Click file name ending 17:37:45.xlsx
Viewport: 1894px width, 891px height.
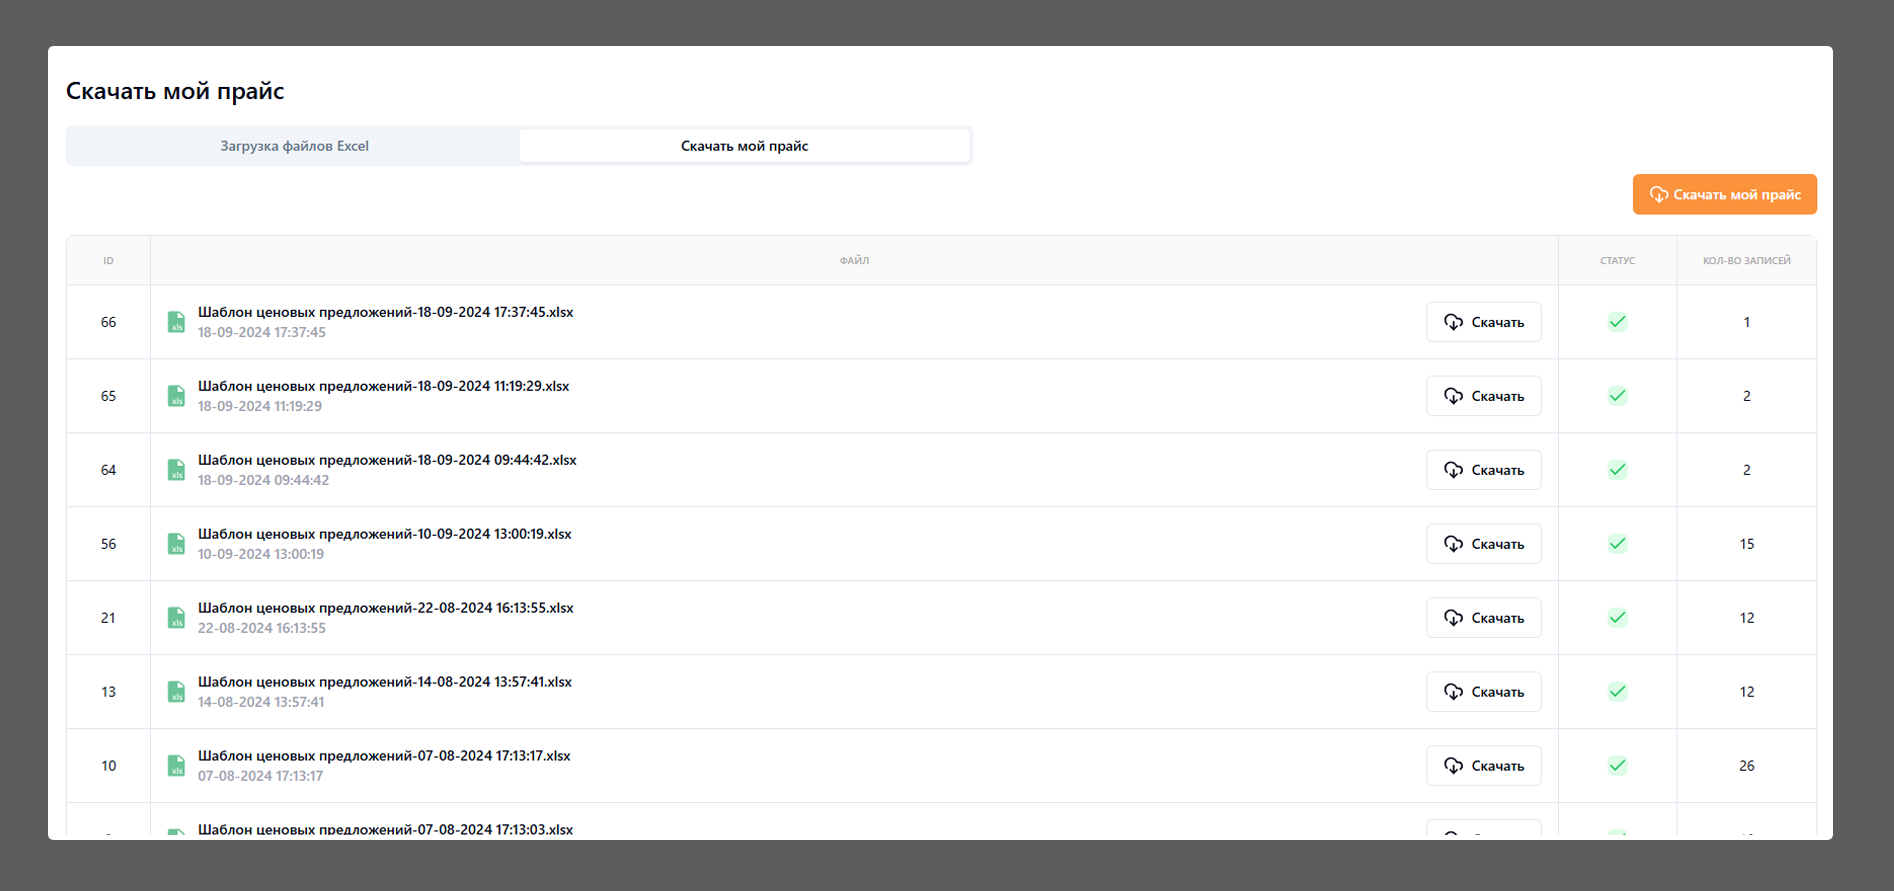pos(385,312)
